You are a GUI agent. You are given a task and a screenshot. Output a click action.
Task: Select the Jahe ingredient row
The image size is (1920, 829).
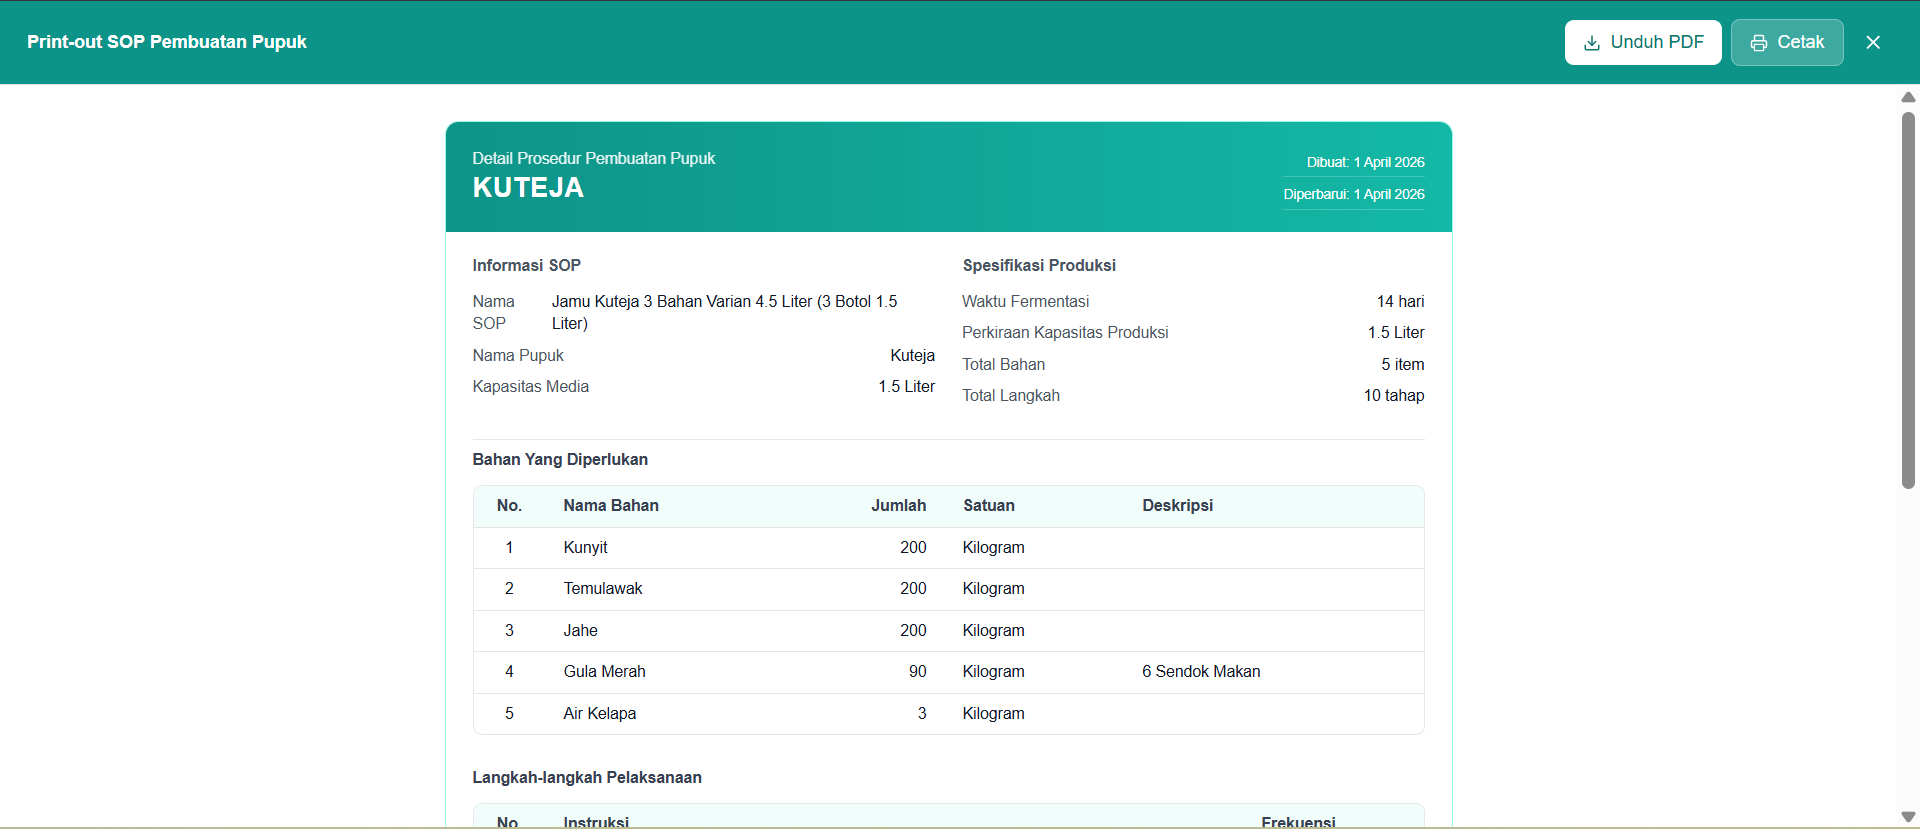click(948, 631)
